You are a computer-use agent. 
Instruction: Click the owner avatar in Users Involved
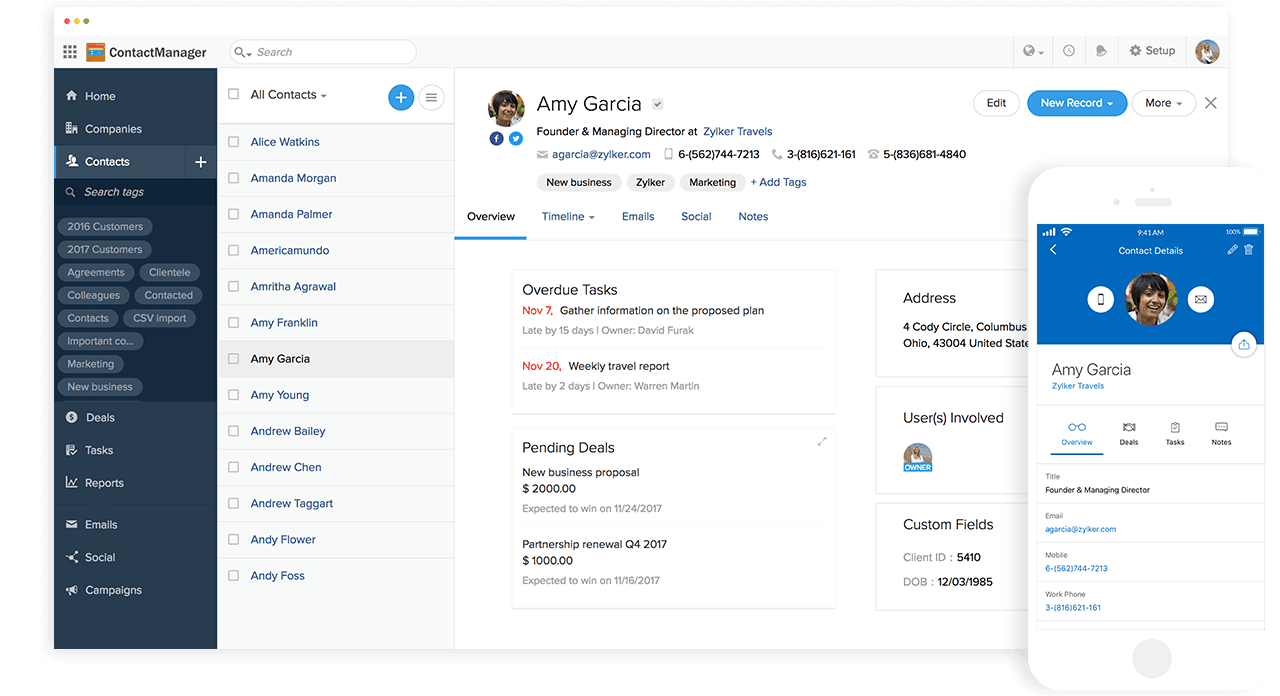tap(917, 457)
